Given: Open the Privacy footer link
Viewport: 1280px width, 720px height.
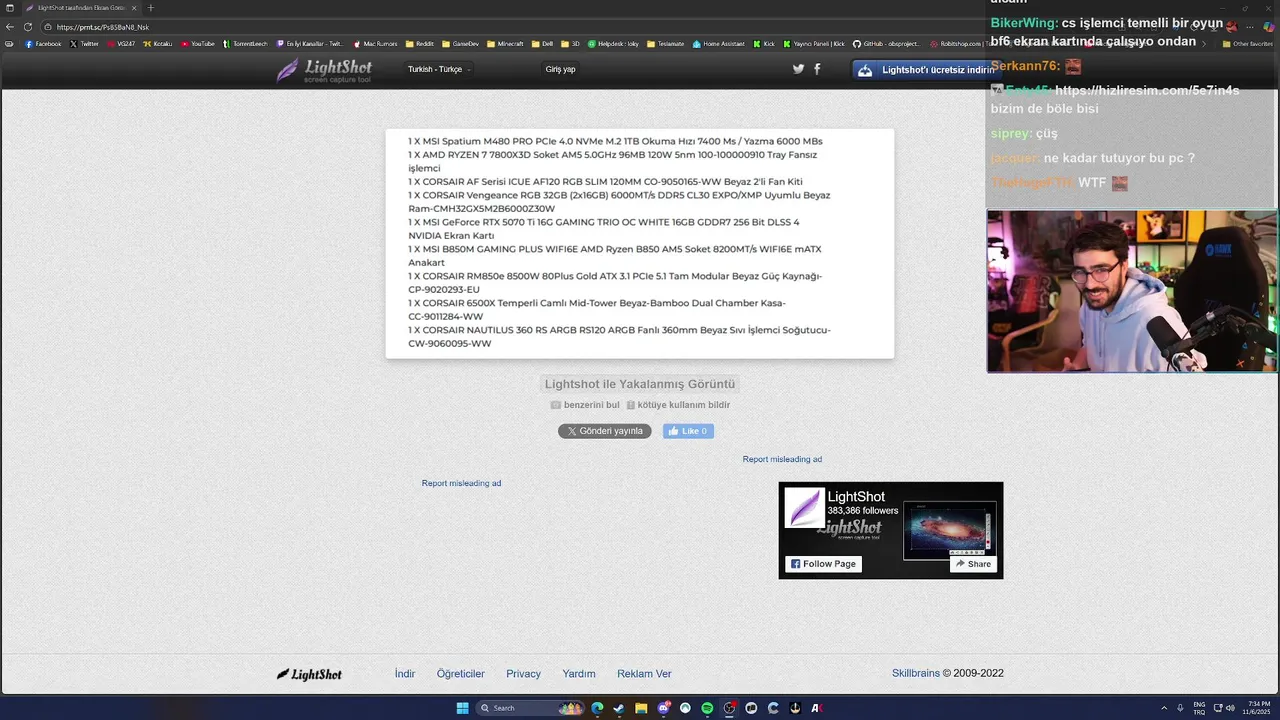Looking at the screenshot, I should coord(523,674).
